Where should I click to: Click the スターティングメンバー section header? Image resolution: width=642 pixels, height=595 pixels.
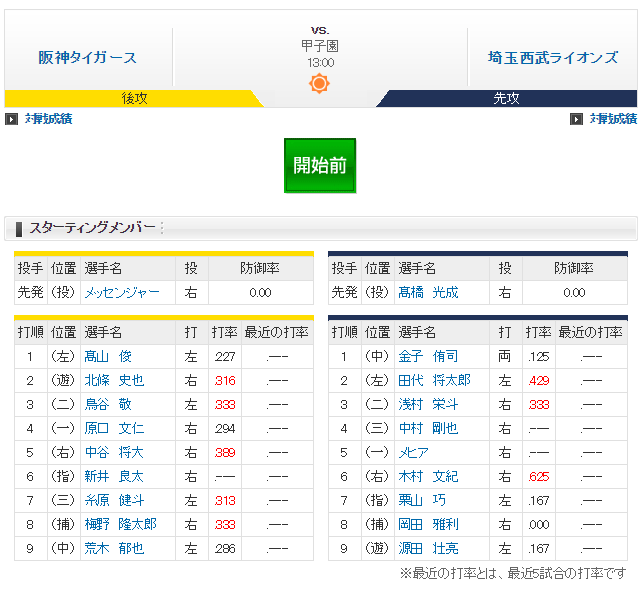[x=321, y=228]
